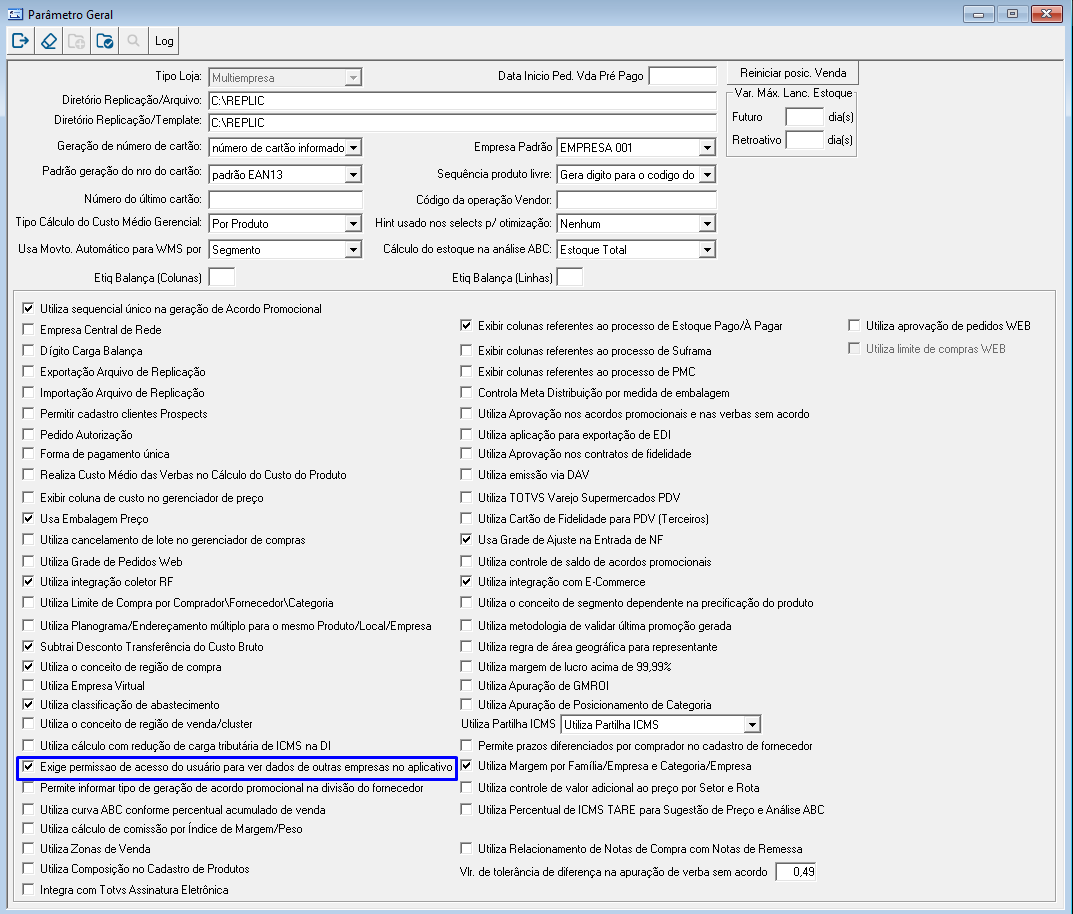The image size is (1073, 914).
Task: Focus the Diretório Replicação/Arquivo field
Action: 462,101
